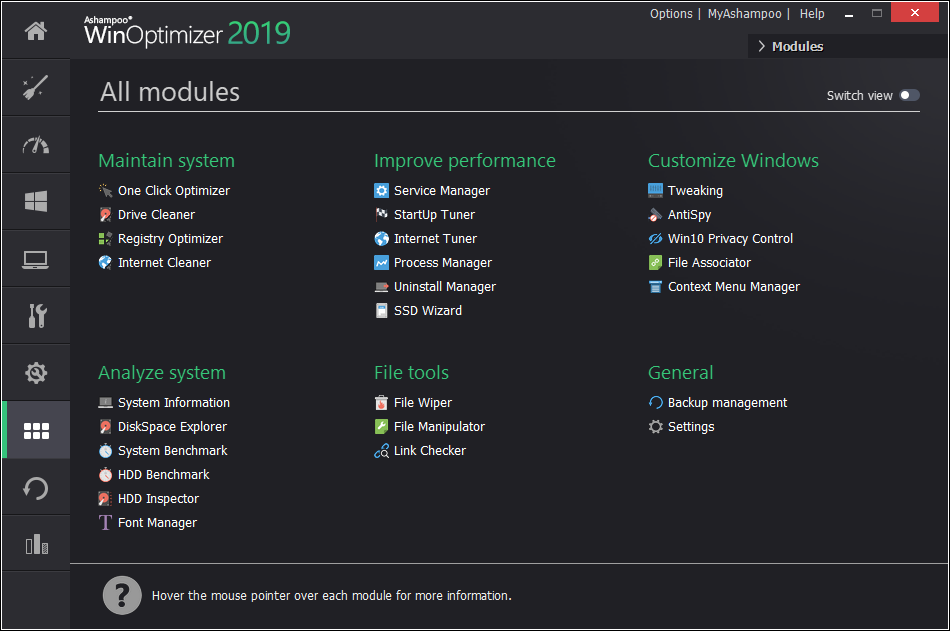Image resolution: width=950 pixels, height=631 pixels.
Task: Open the crossed-gear sidebar icon
Action: (x=36, y=373)
